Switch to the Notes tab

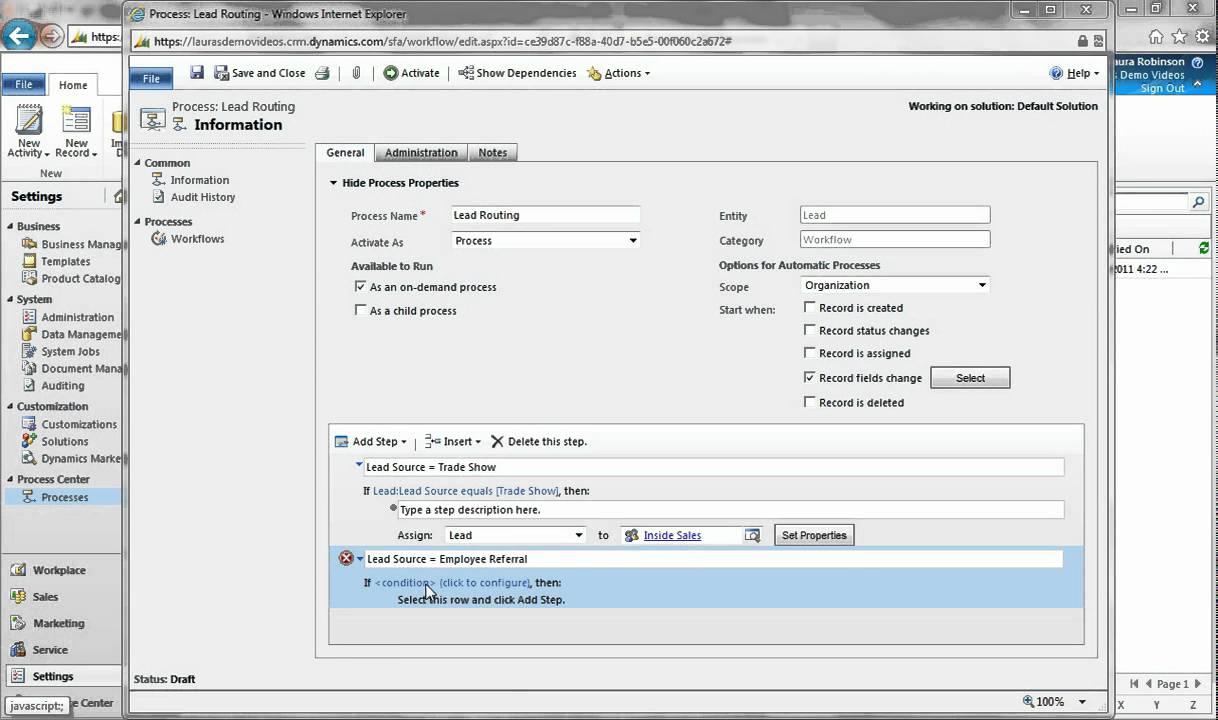[x=492, y=153]
